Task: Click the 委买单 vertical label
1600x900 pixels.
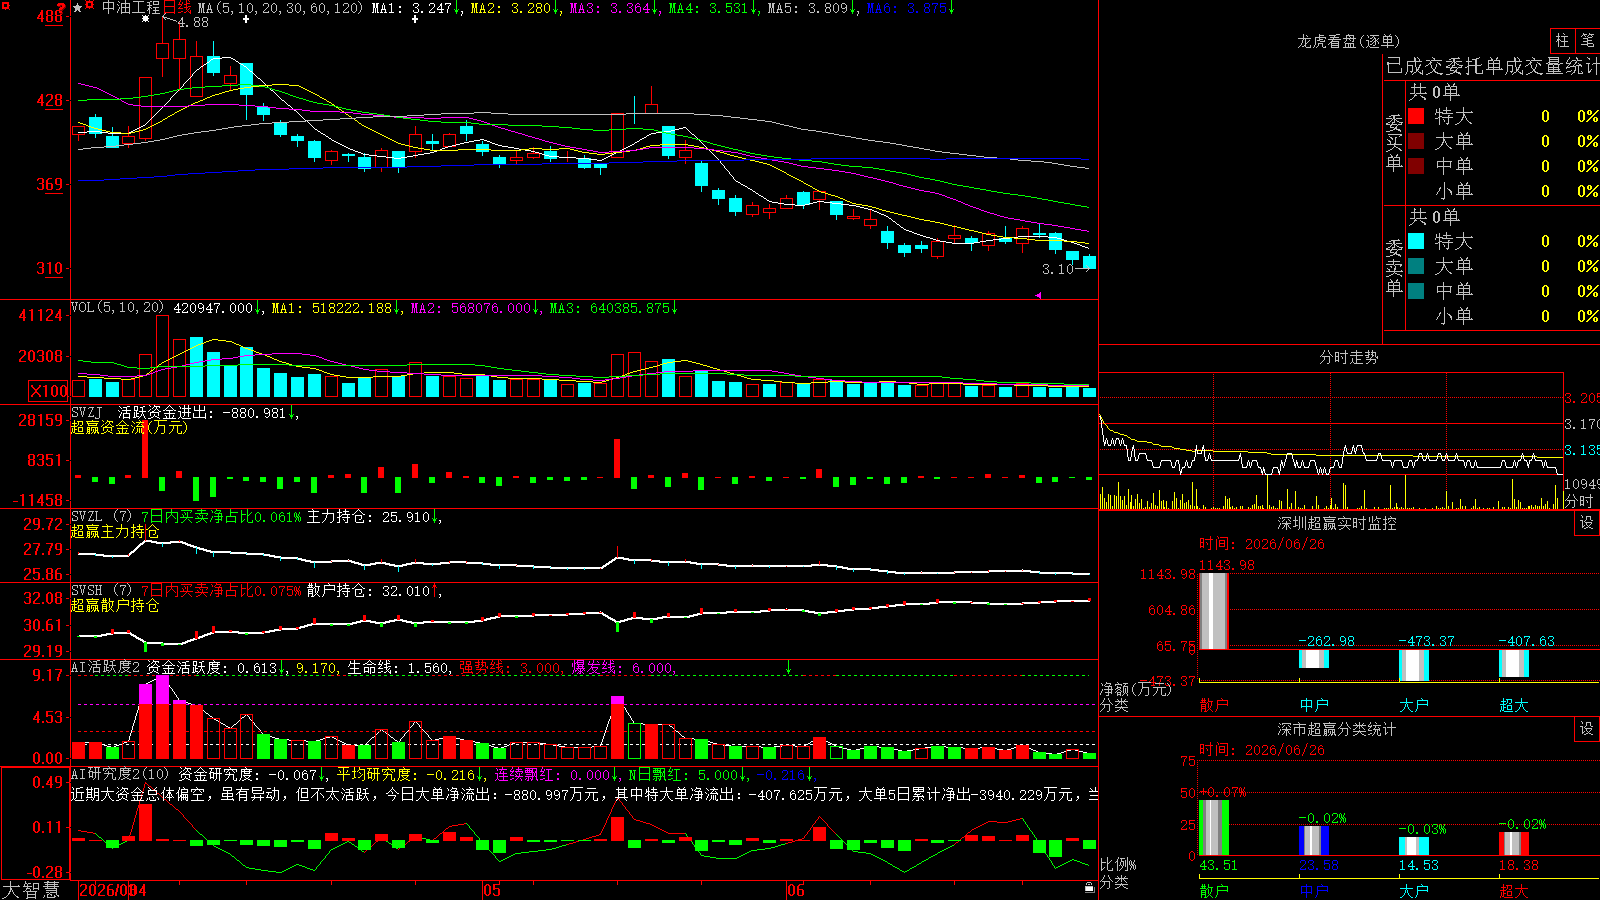Action: [1394, 142]
